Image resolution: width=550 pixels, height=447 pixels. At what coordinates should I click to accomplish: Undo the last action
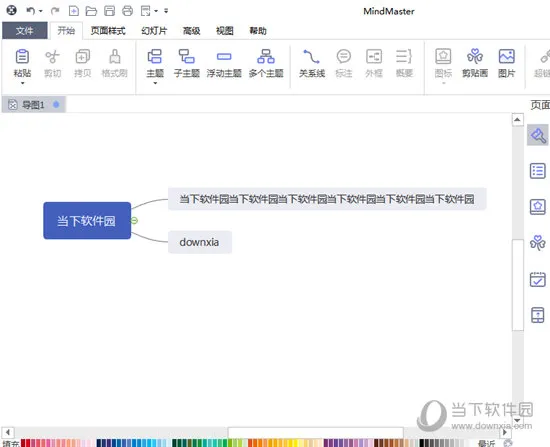click(31, 11)
